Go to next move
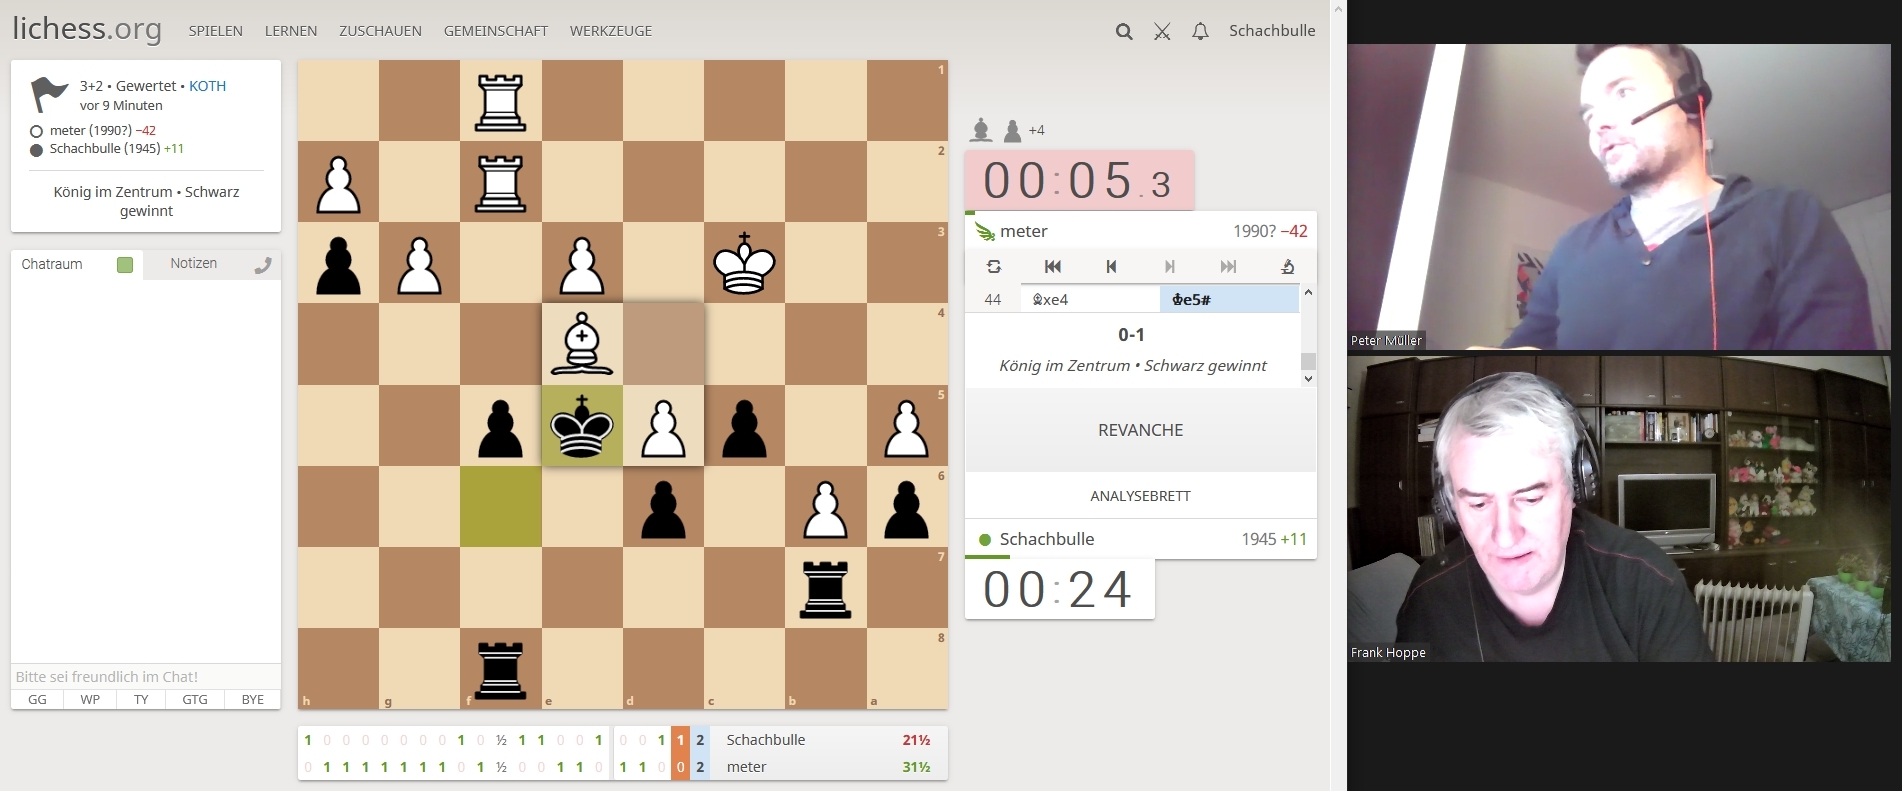The image size is (1902, 791). click(1170, 267)
